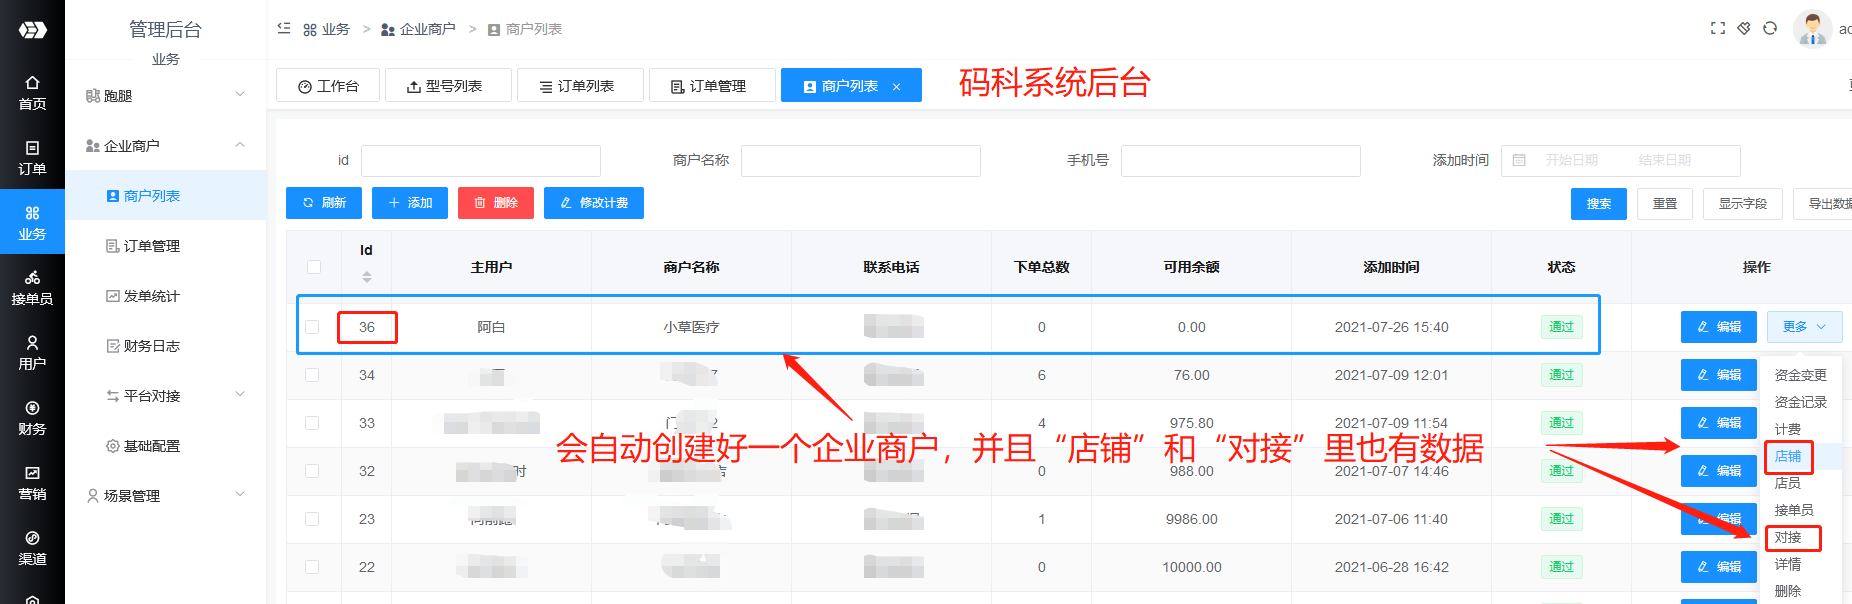Screen dimensions: 1852x604
Task: Click the 显示字段 button
Action: (1743, 204)
